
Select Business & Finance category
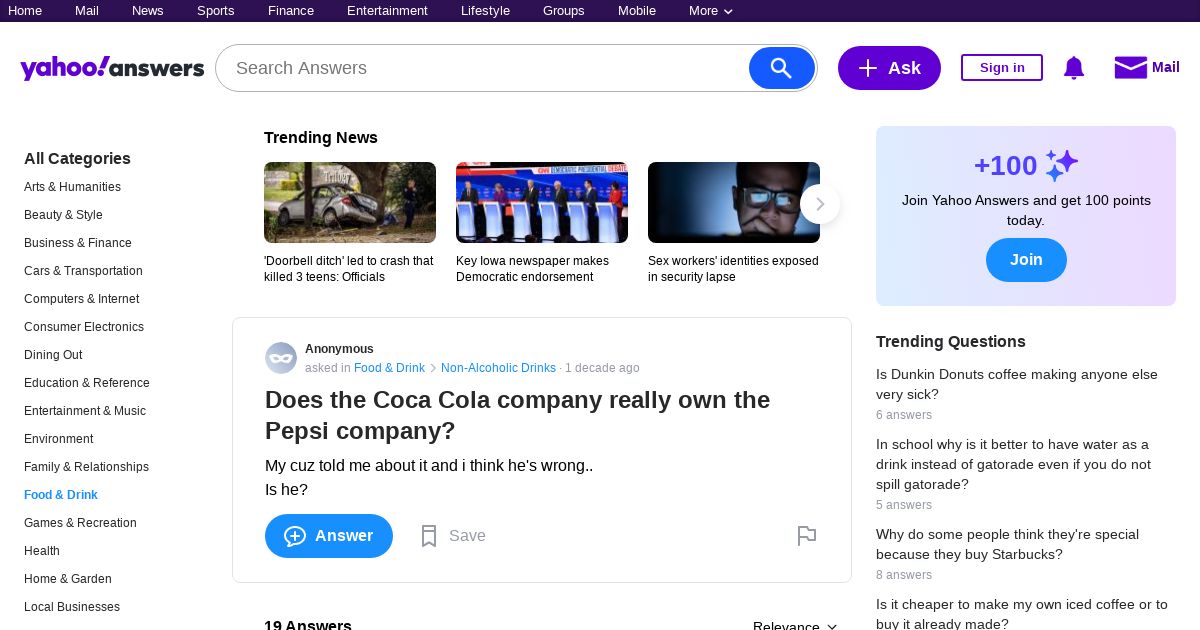(x=78, y=243)
